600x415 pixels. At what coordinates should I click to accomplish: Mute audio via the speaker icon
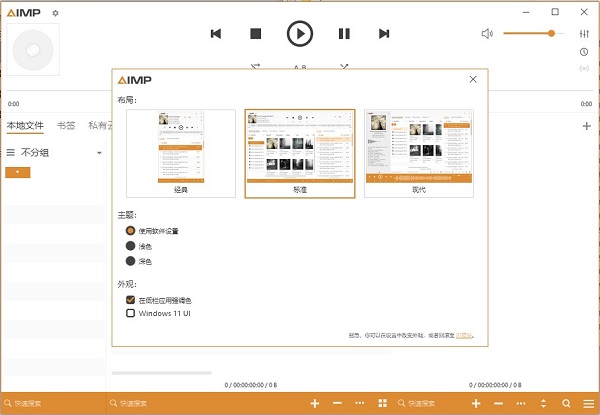coord(487,34)
